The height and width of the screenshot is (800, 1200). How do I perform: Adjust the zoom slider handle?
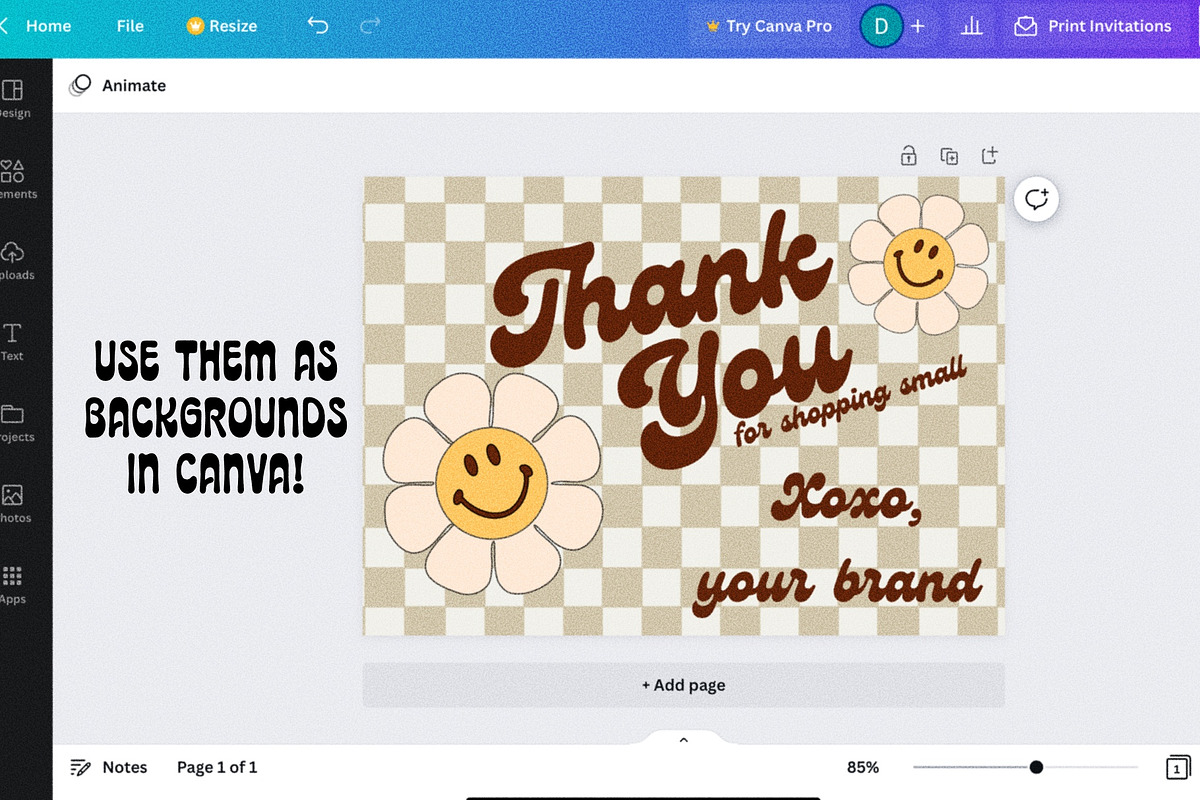(1036, 767)
